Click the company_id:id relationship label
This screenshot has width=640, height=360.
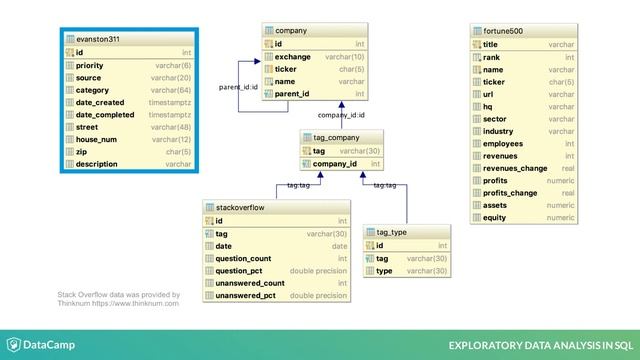point(341,116)
